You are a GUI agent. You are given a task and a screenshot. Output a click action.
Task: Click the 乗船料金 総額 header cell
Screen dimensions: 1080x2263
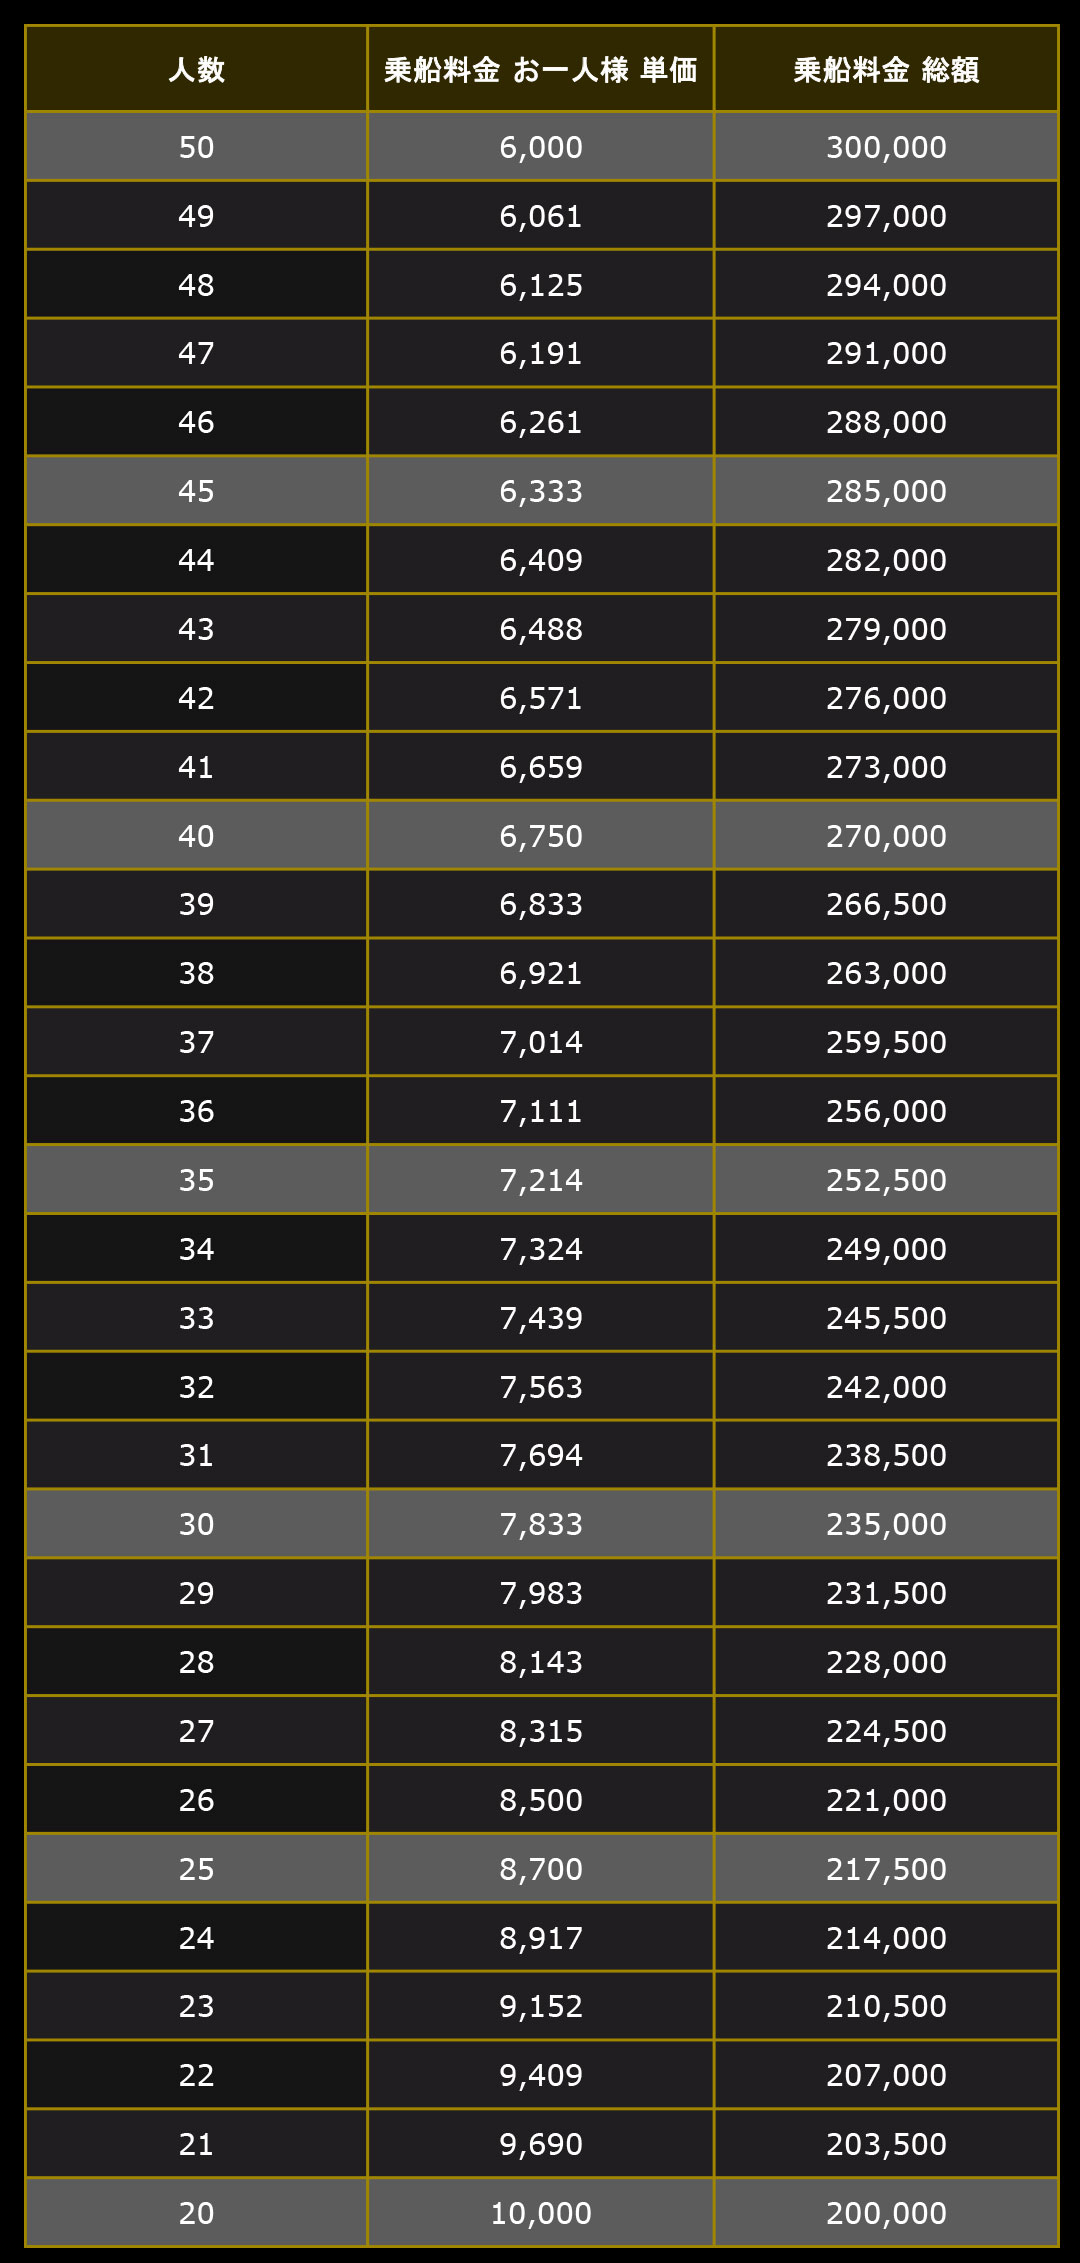pyautogui.click(x=886, y=69)
